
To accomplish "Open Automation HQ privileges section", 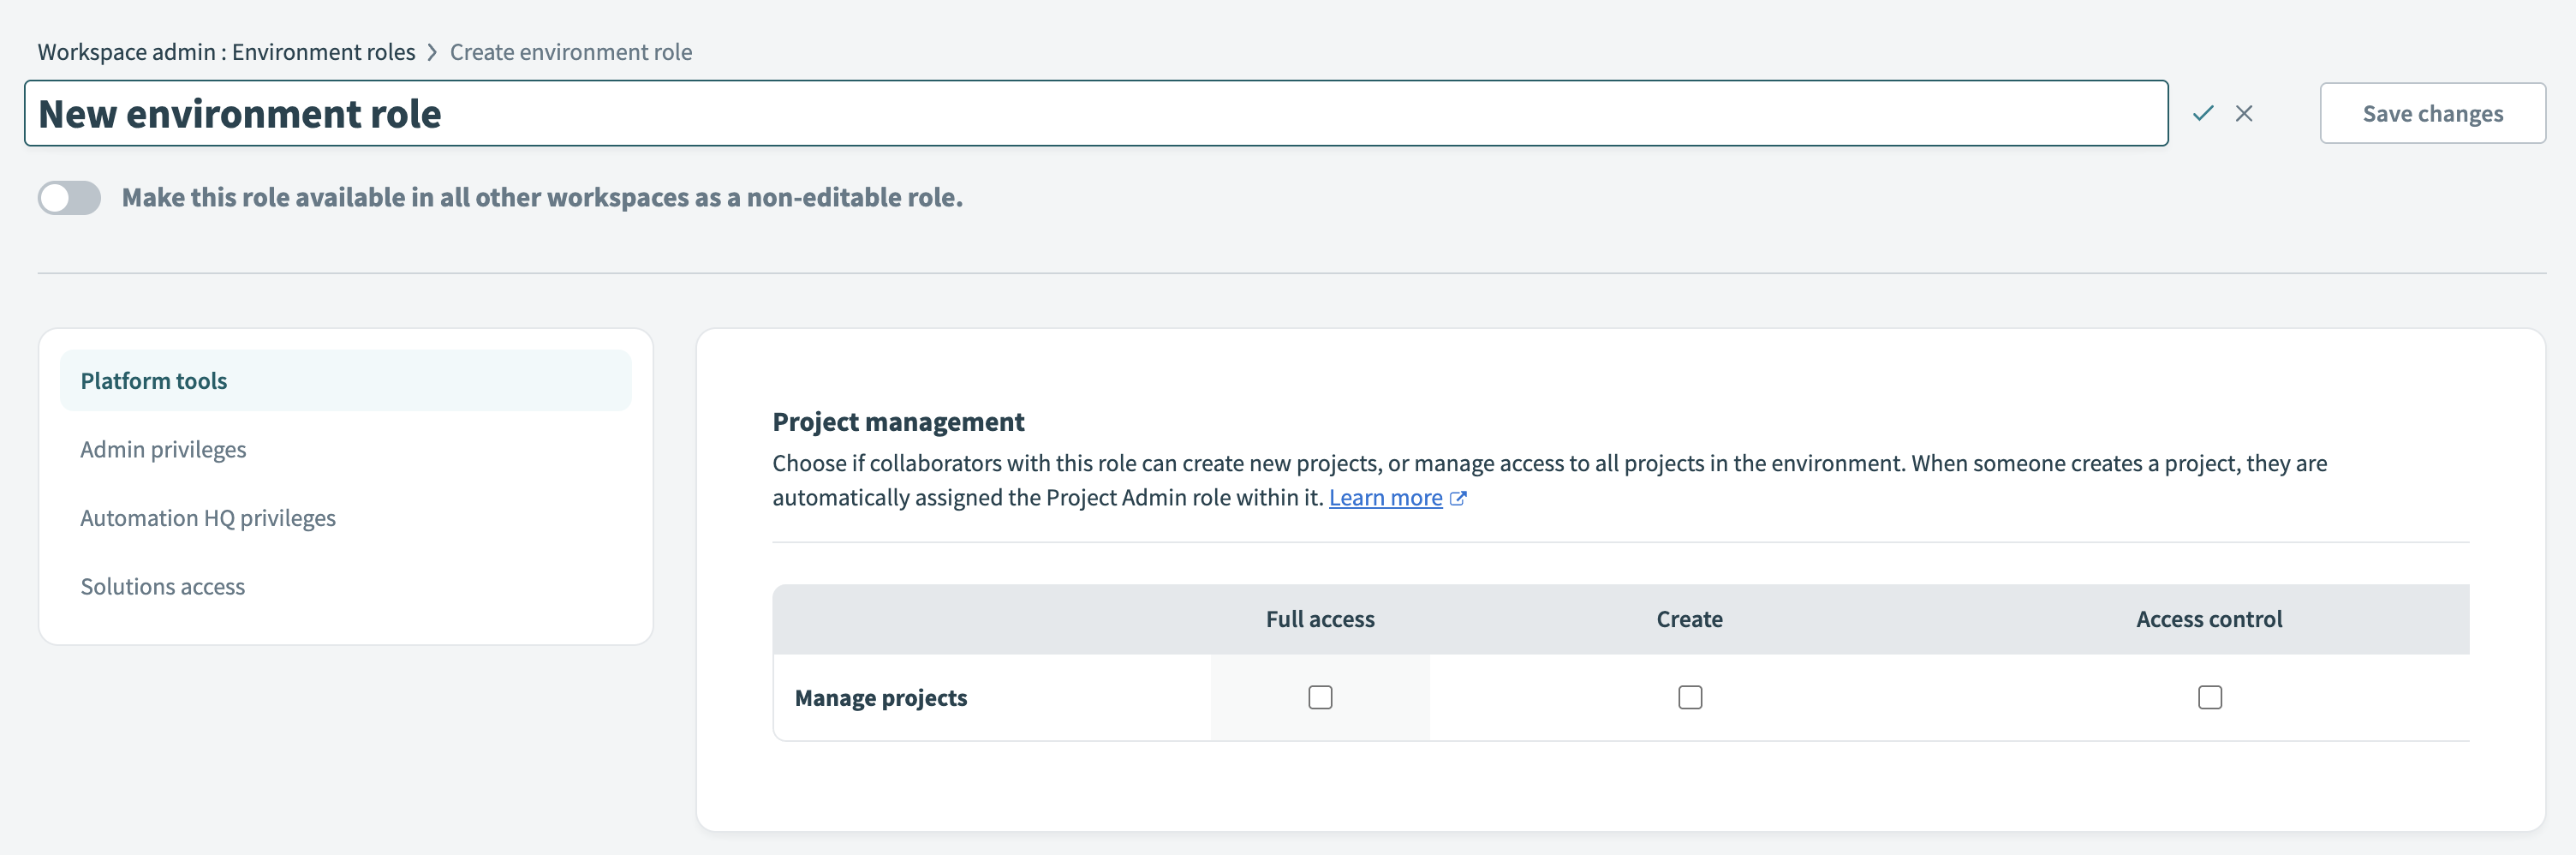I will click(208, 517).
